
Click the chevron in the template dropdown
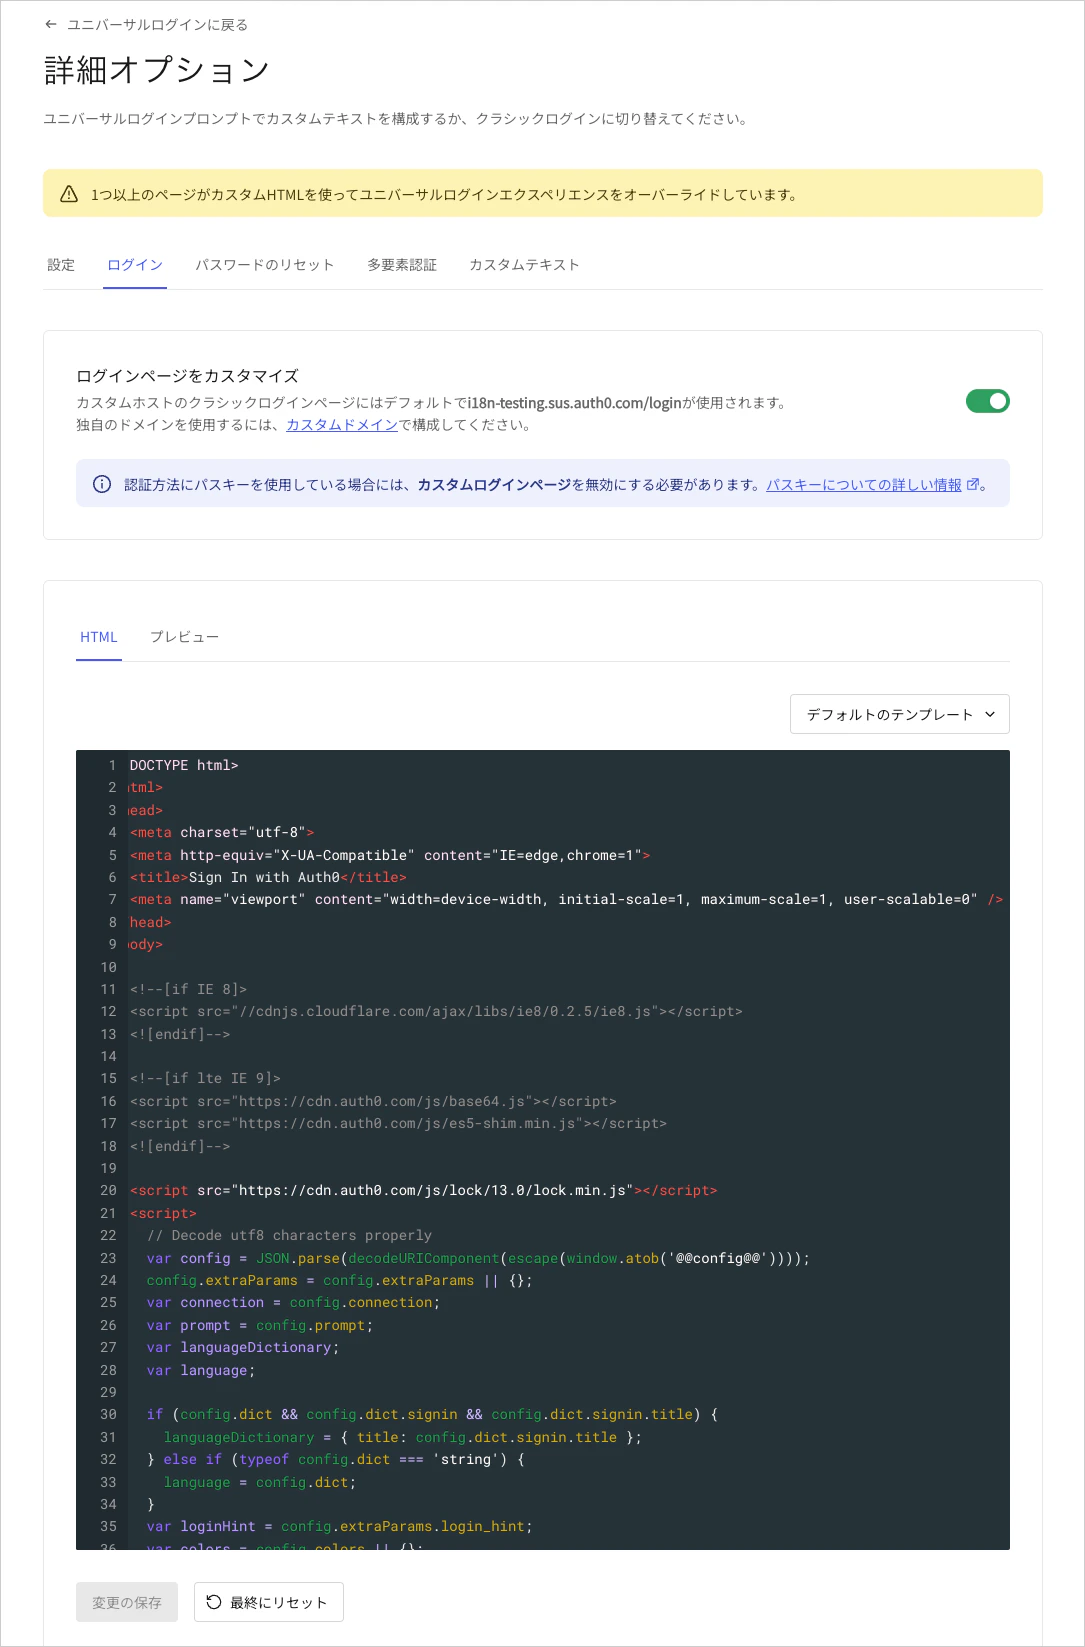(990, 714)
